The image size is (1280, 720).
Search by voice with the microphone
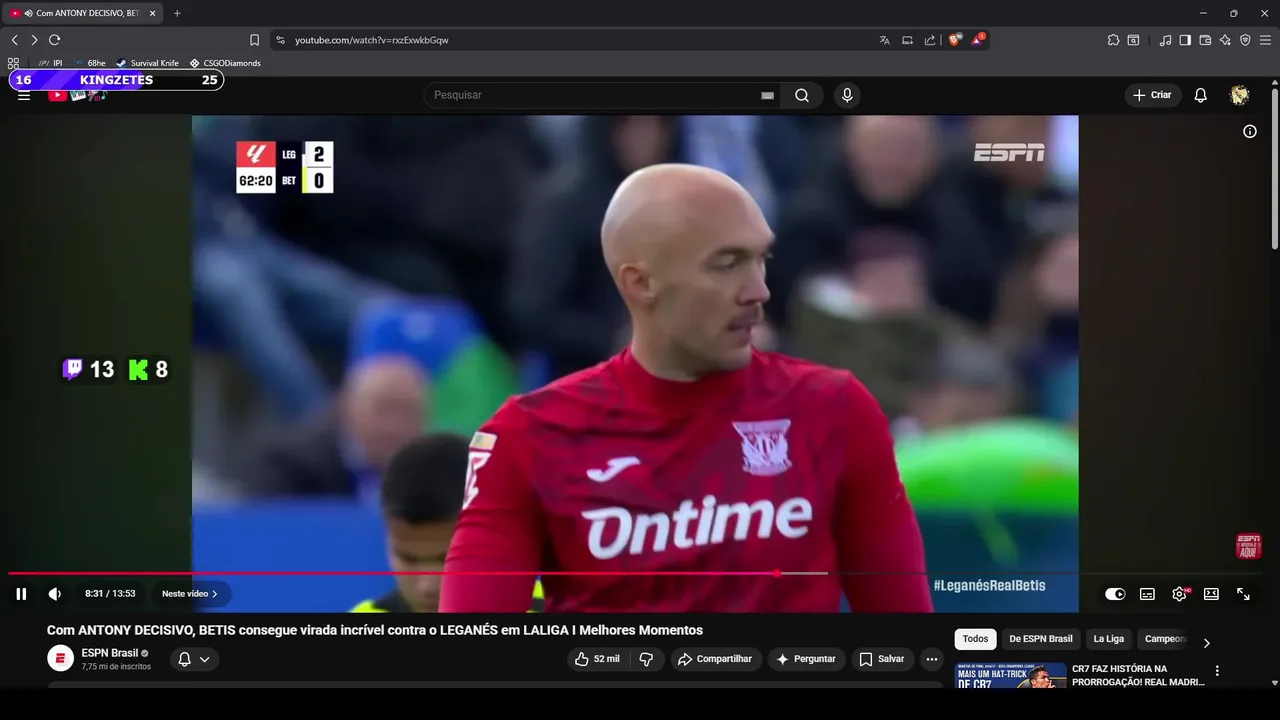click(847, 95)
